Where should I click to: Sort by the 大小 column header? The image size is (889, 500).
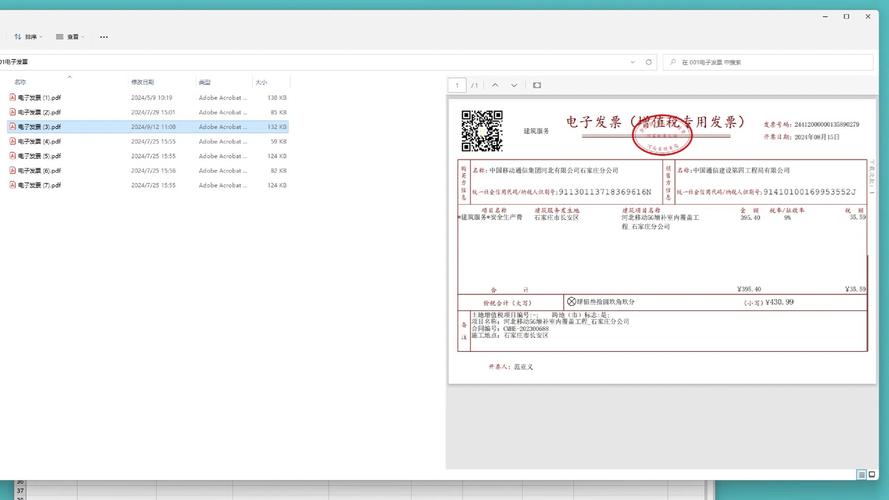(x=261, y=82)
